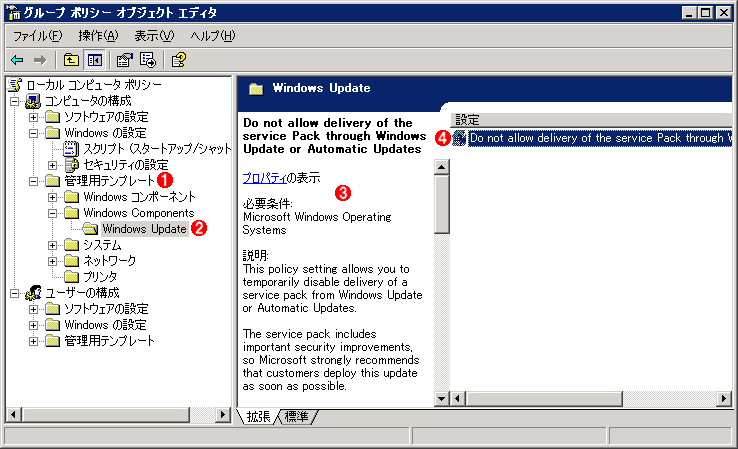Click the セキュリティの設定 lock icon
Screen dimensions: 738x449
point(72,165)
